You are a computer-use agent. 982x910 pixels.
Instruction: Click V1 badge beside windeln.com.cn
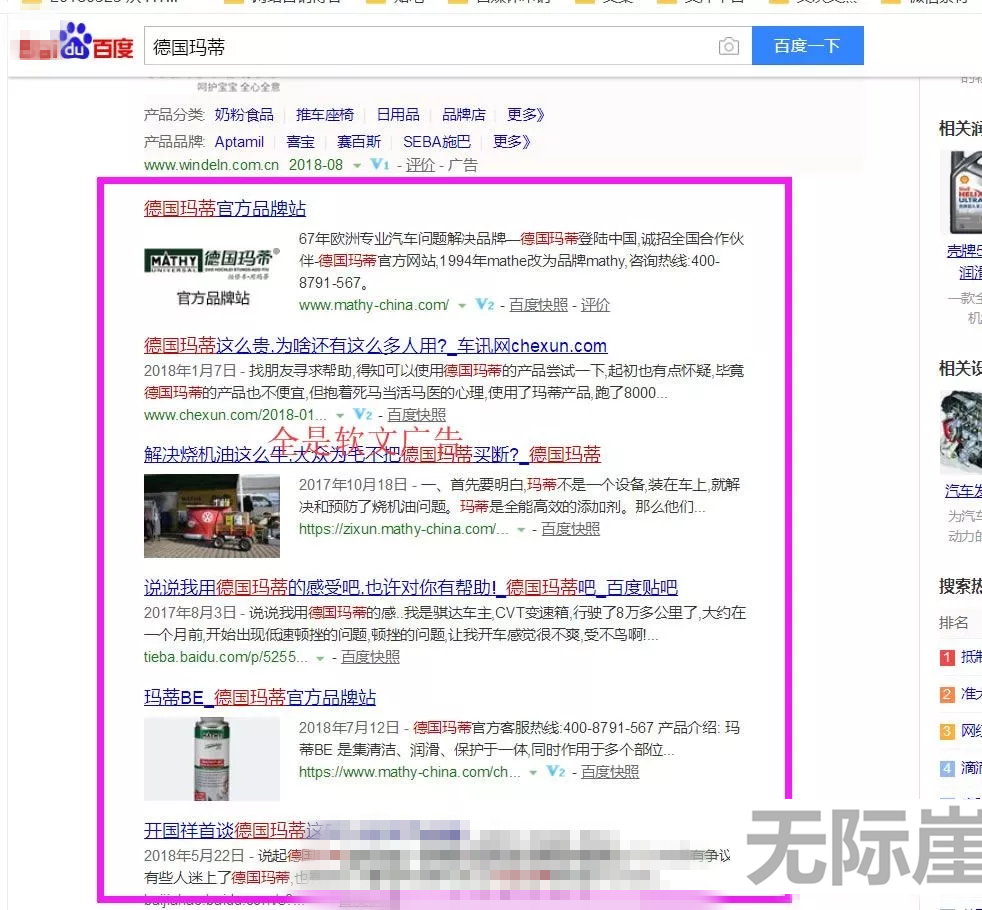pyautogui.click(x=380, y=165)
